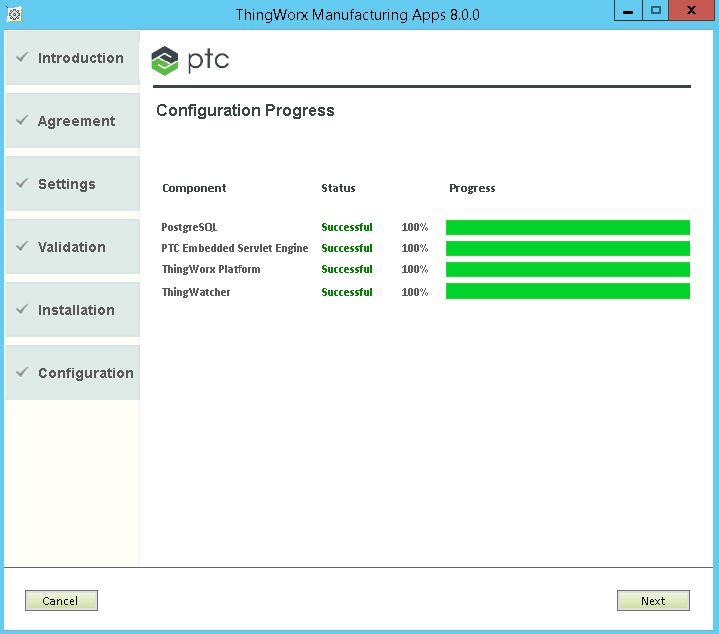This screenshot has width=719, height=634.
Task: Click the 100% value for PostgreSQL
Action: [x=415, y=227]
